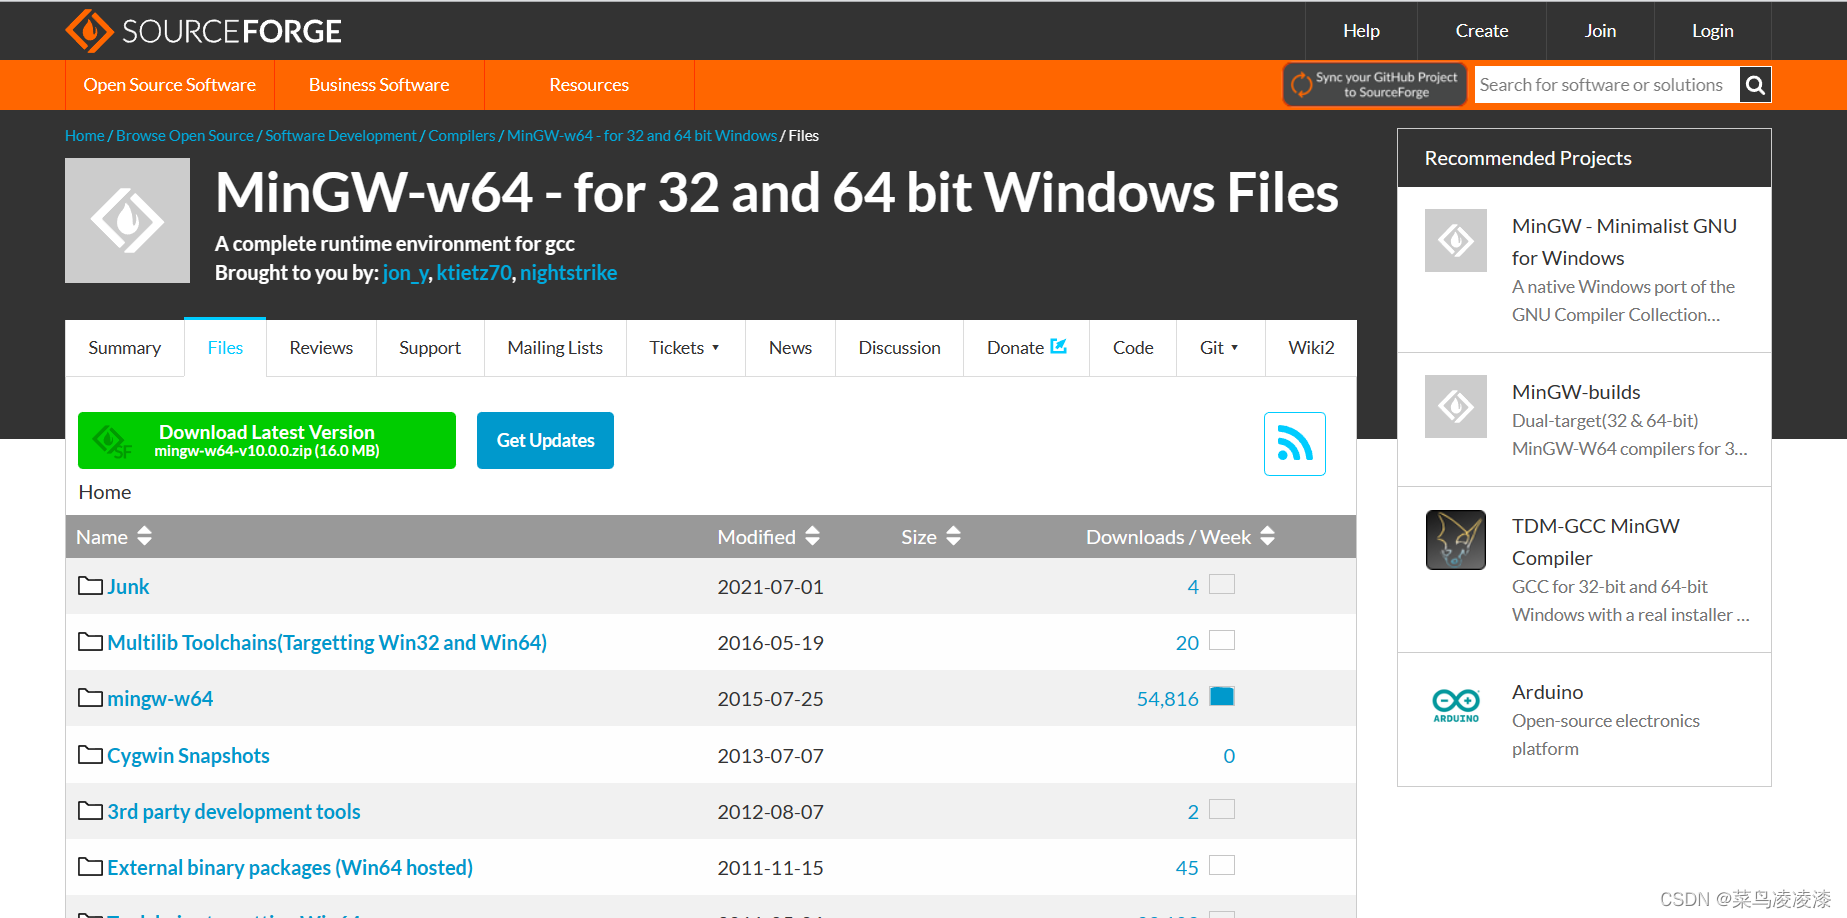The height and width of the screenshot is (918, 1847).
Task: Expand the Git dropdown tab
Action: click(1220, 348)
